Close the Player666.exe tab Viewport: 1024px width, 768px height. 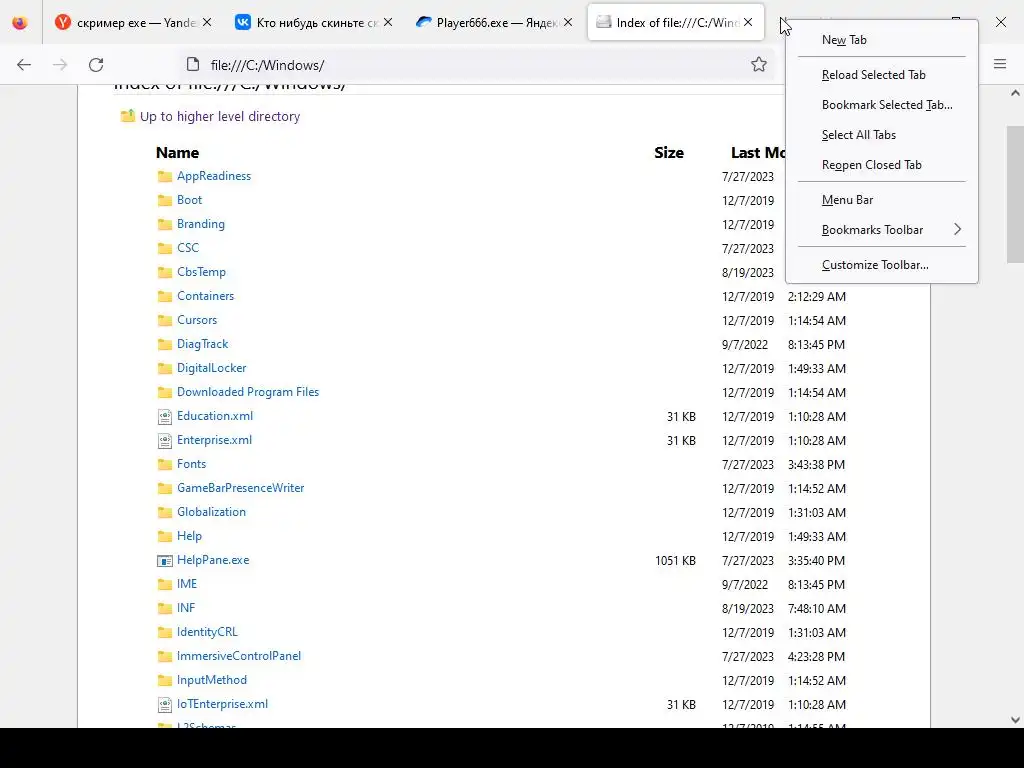tap(568, 22)
